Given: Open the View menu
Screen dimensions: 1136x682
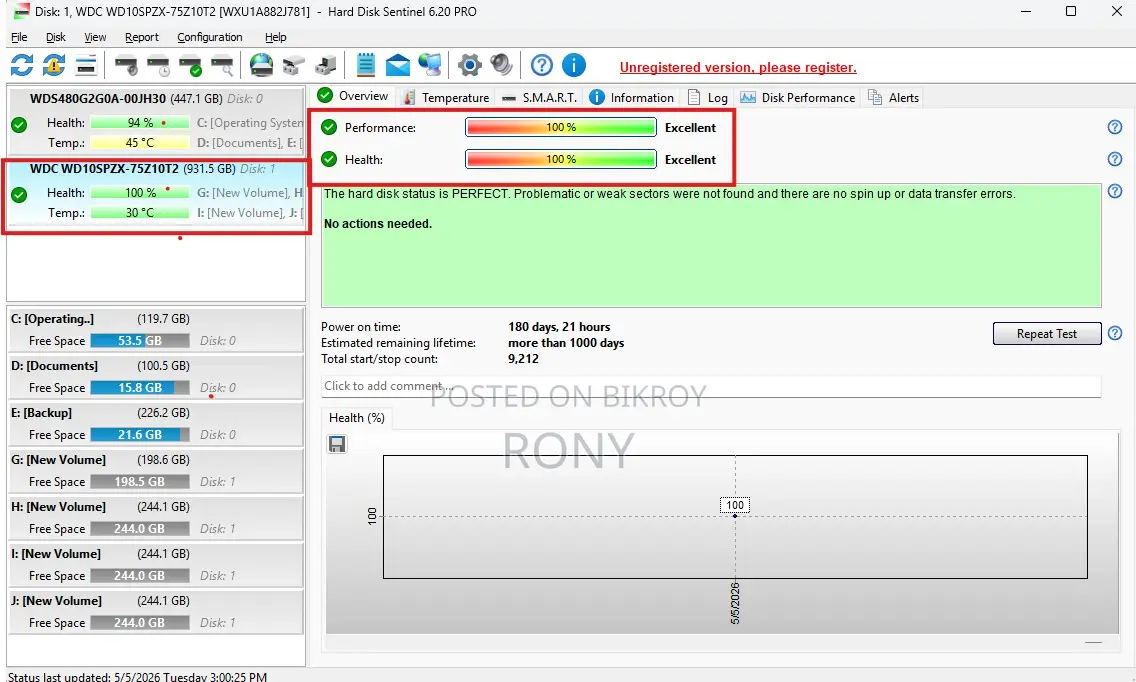Looking at the screenshot, I should point(95,37).
